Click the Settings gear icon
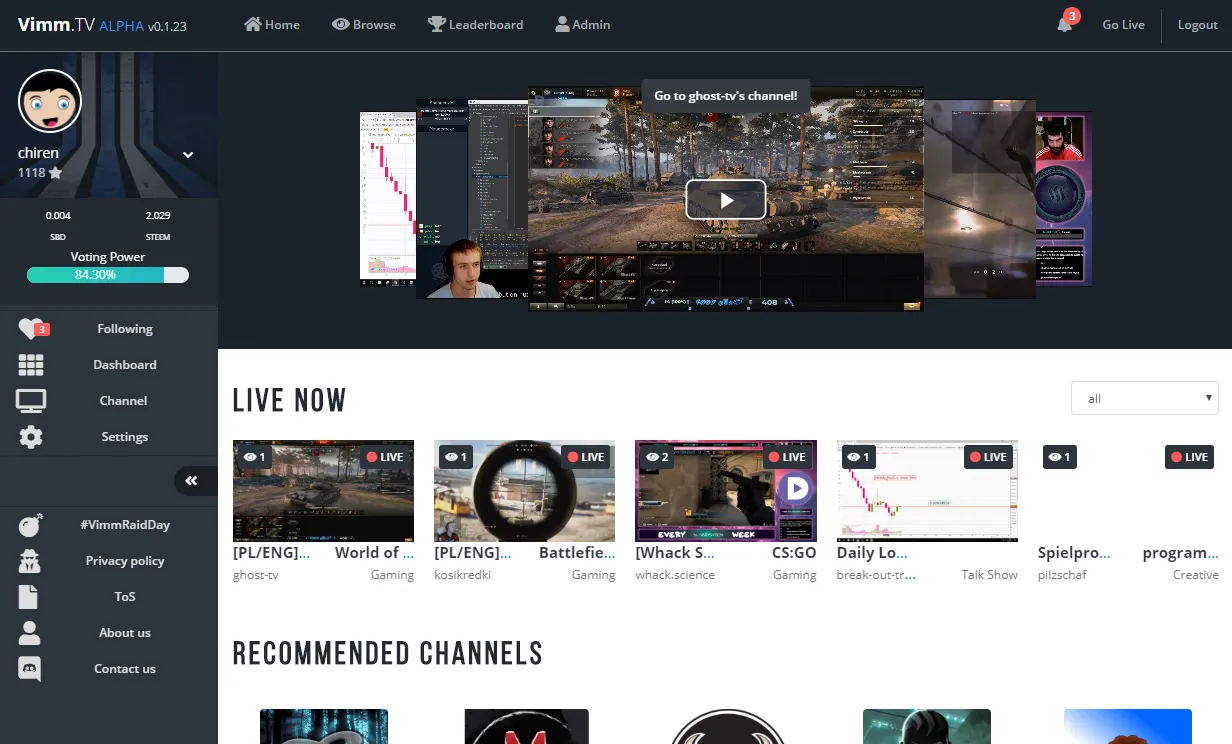Viewport: 1232px width, 744px height. pos(31,437)
